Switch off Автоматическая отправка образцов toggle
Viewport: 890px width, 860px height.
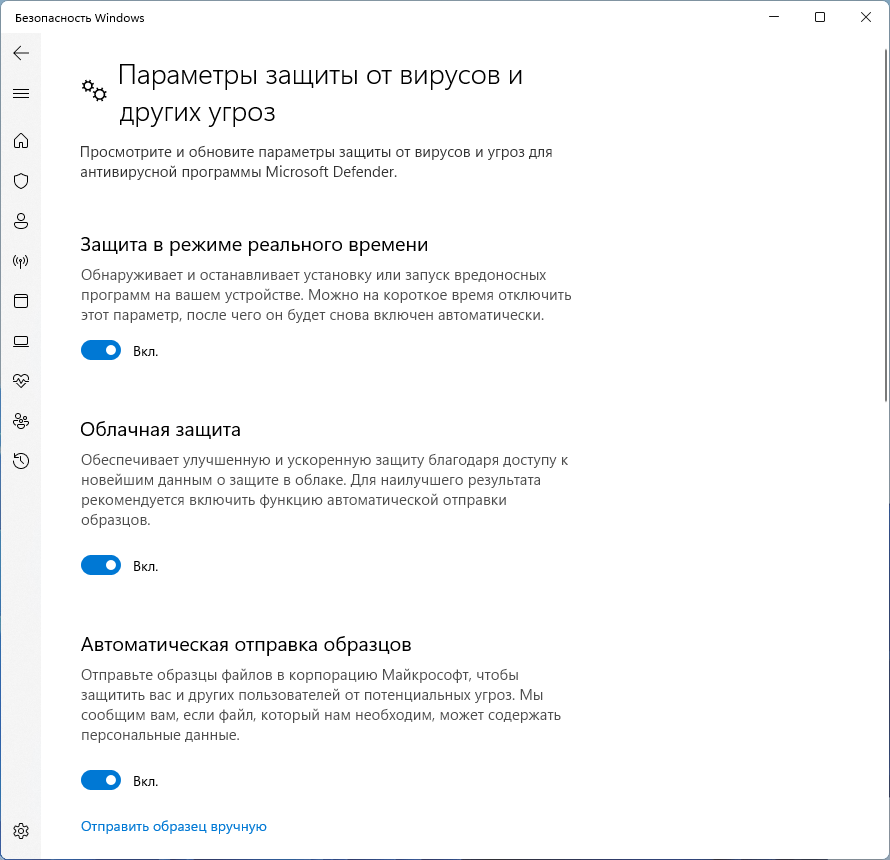click(101, 781)
